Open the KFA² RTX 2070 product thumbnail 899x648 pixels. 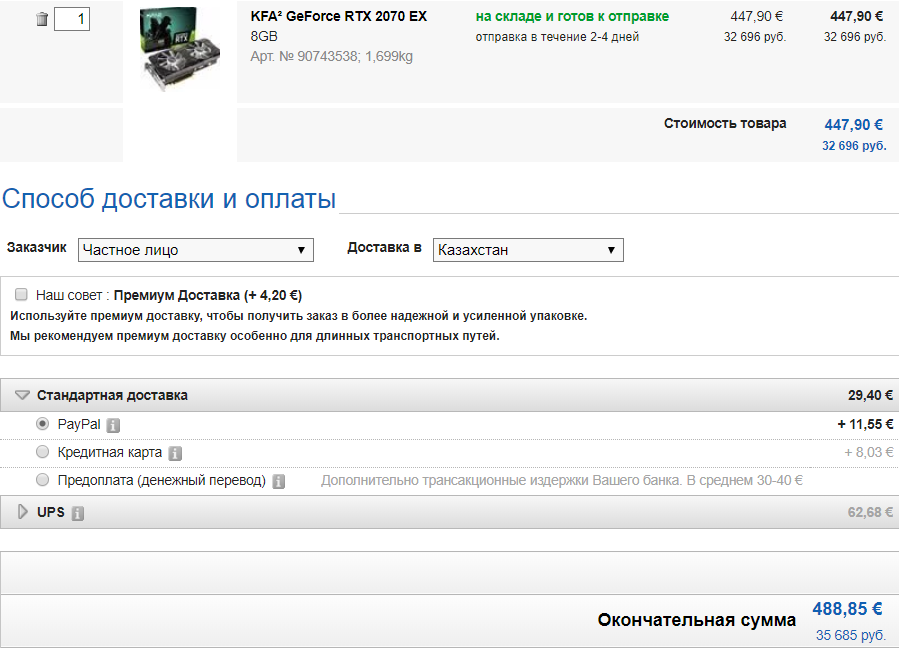[179, 49]
